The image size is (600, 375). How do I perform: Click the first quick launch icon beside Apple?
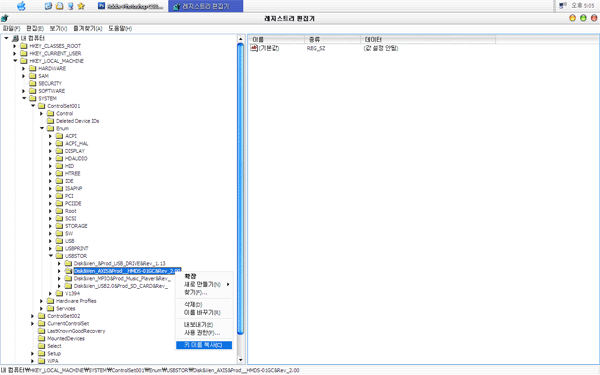tap(48, 6)
